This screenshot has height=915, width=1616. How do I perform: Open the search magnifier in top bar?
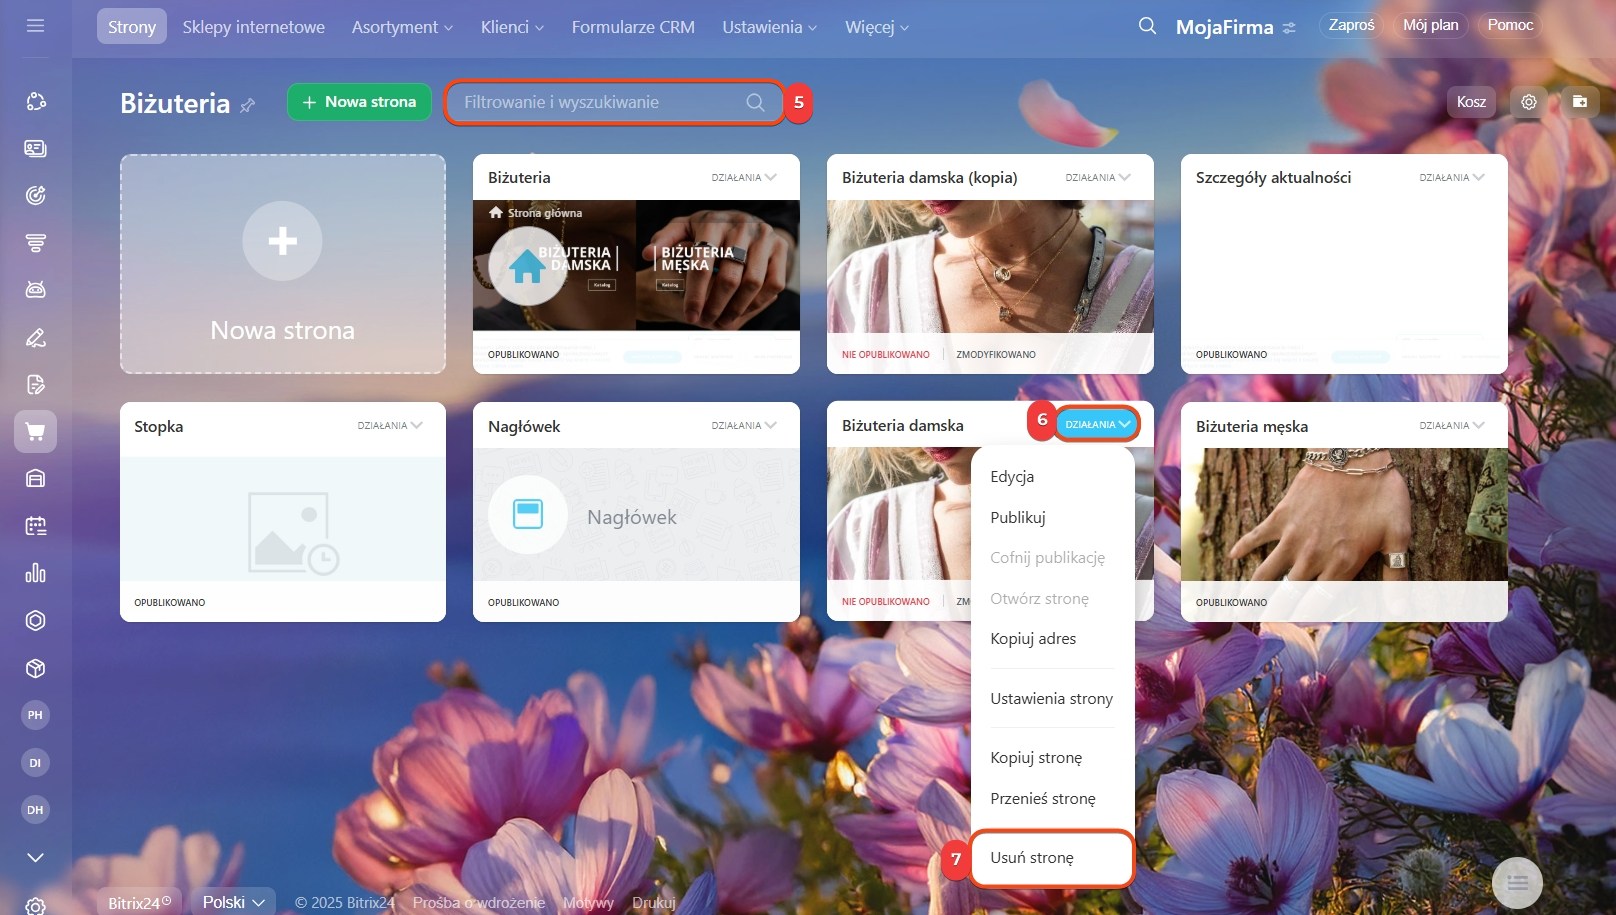1147,26
